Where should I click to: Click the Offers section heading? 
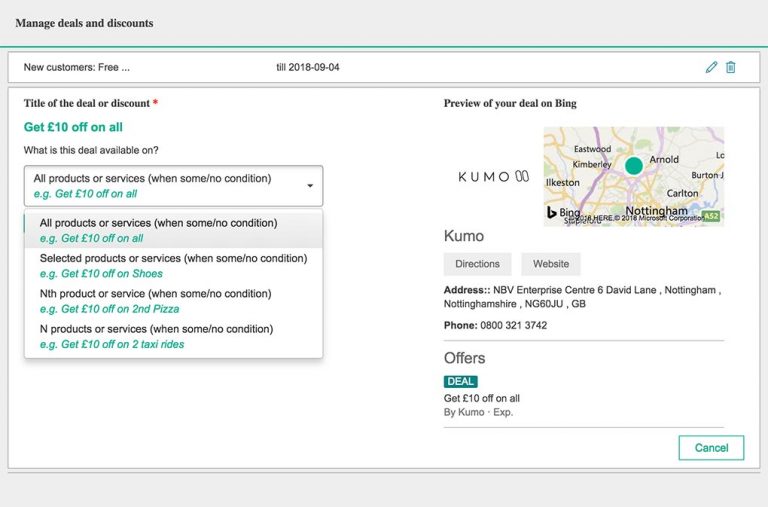click(x=464, y=358)
